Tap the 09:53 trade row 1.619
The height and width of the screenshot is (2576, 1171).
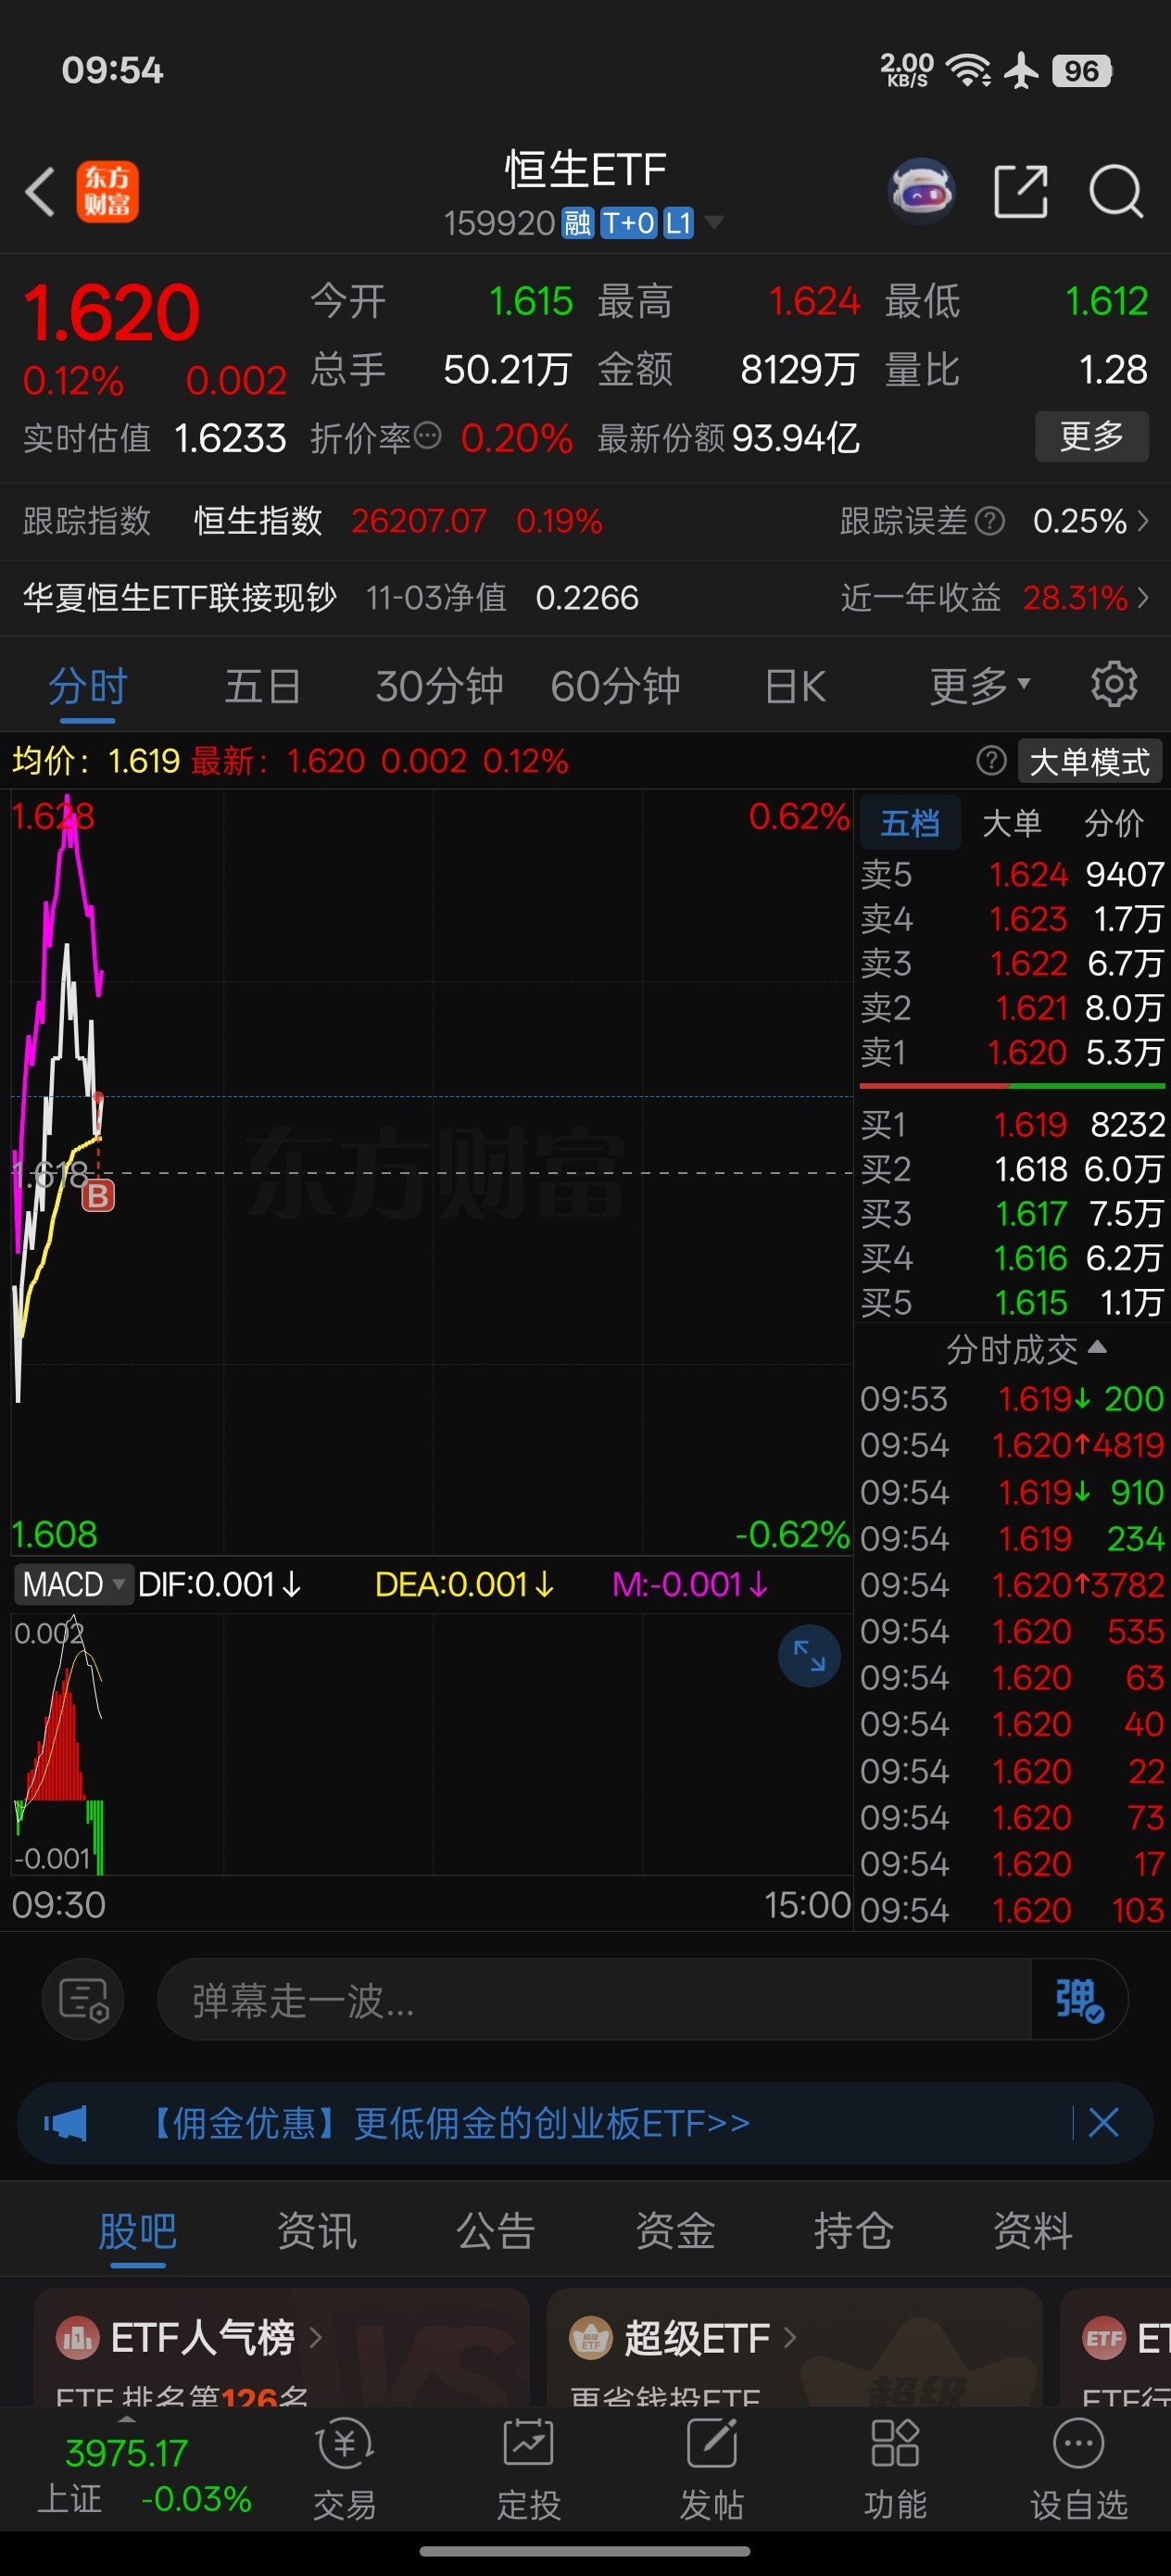tap(1012, 1399)
